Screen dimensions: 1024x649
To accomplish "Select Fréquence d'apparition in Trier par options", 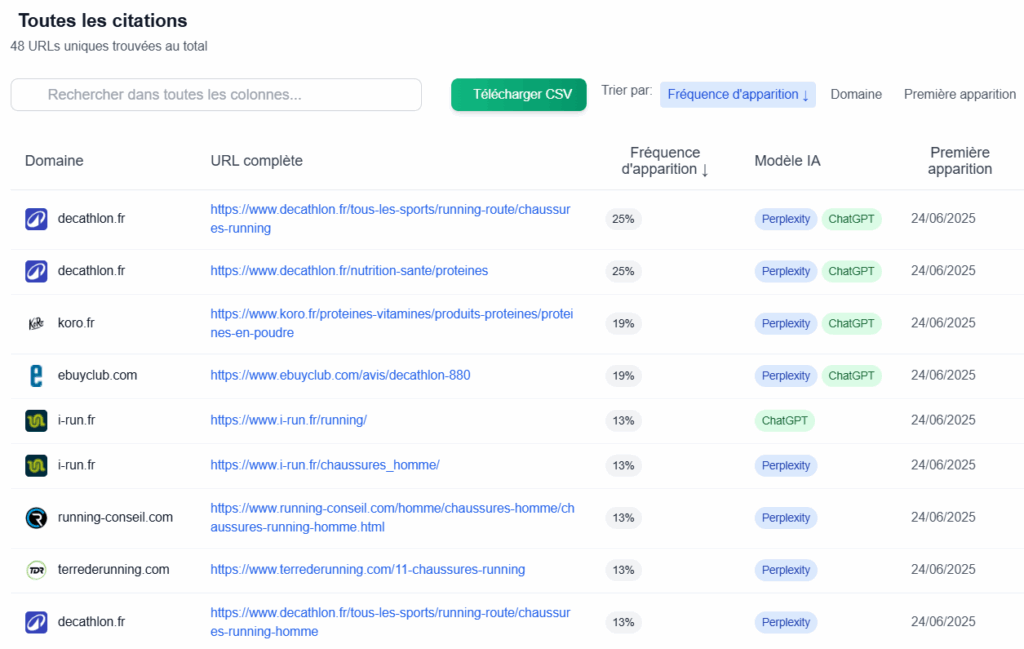I will point(738,95).
